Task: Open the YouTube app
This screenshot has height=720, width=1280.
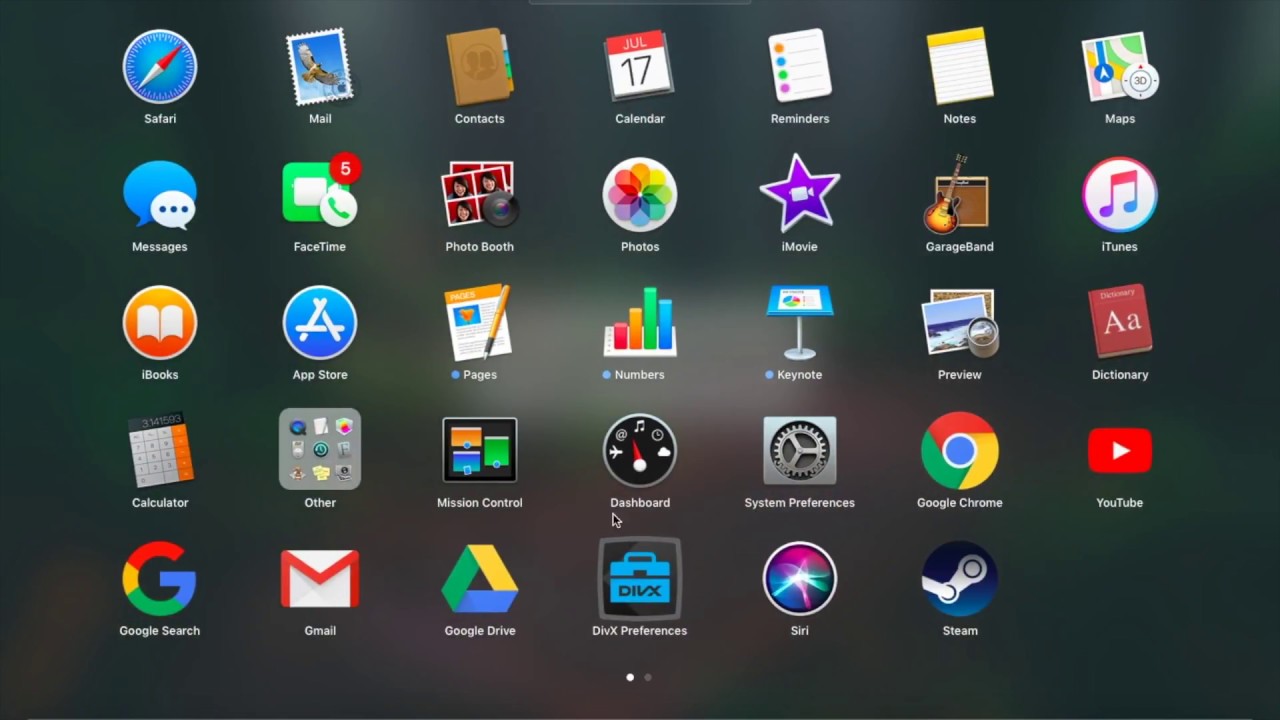Action: [1119, 449]
